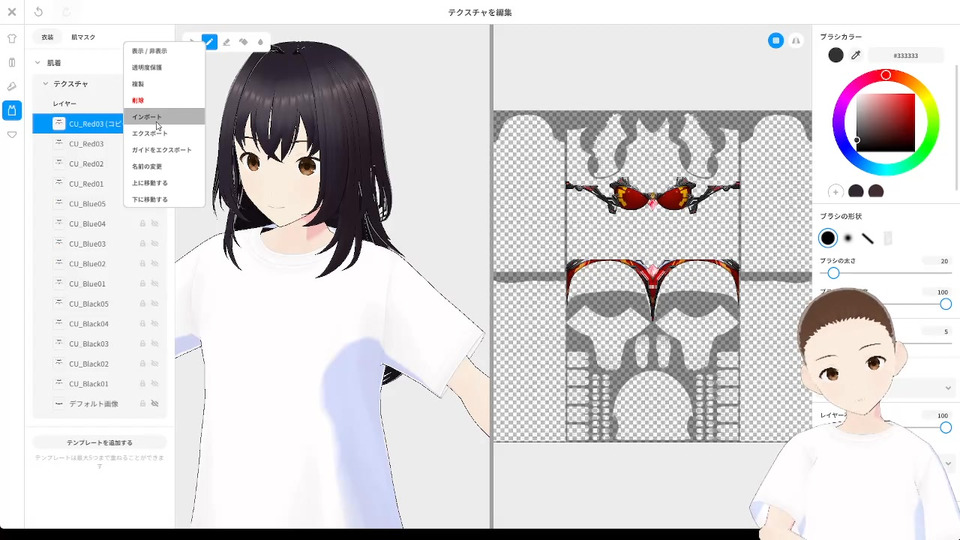Click inside the saturation square picker
This screenshot has width=960, height=540.
[885, 122]
